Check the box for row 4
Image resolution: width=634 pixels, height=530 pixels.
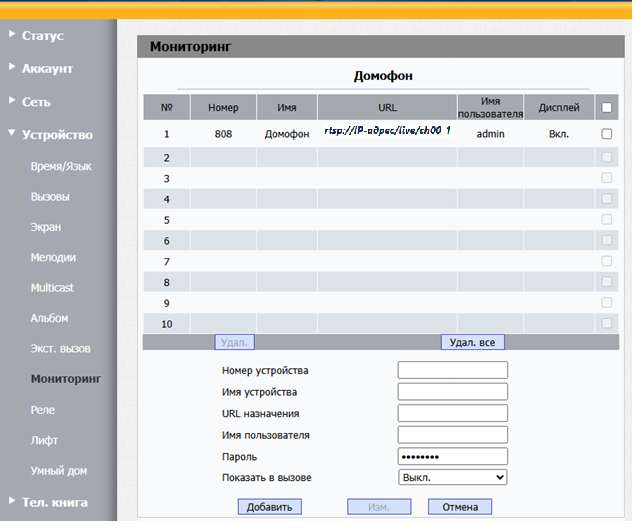coord(607,198)
